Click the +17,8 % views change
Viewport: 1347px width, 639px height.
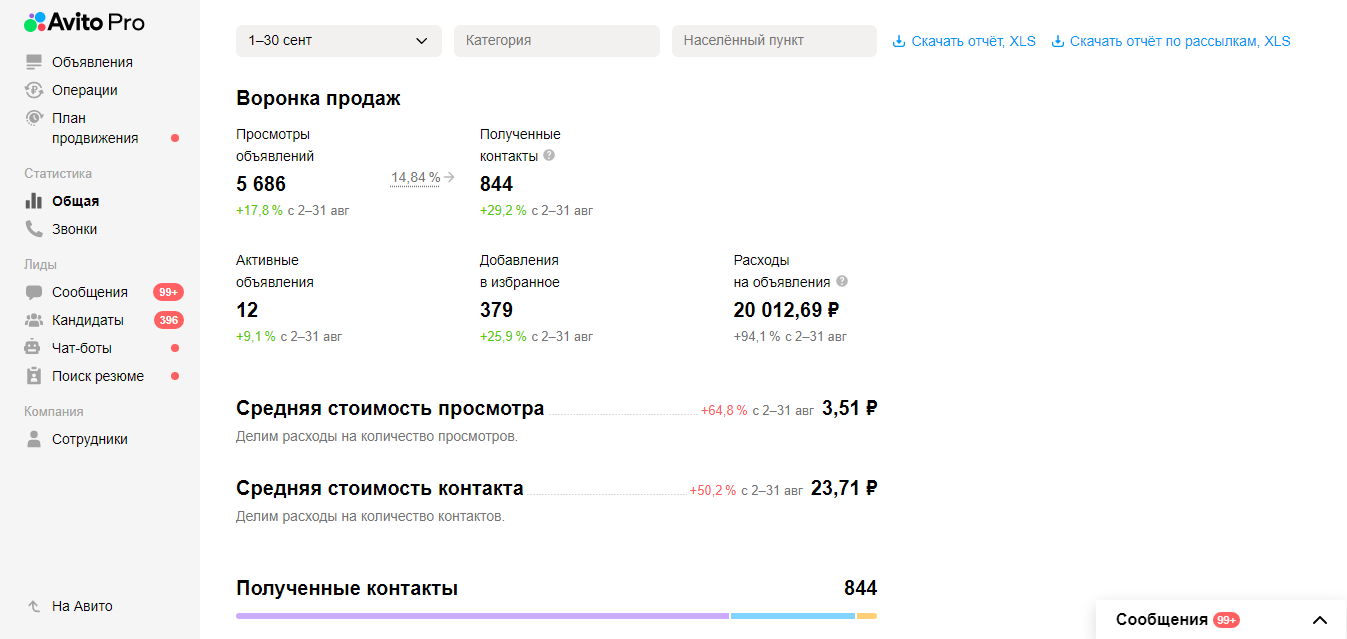tap(259, 211)
